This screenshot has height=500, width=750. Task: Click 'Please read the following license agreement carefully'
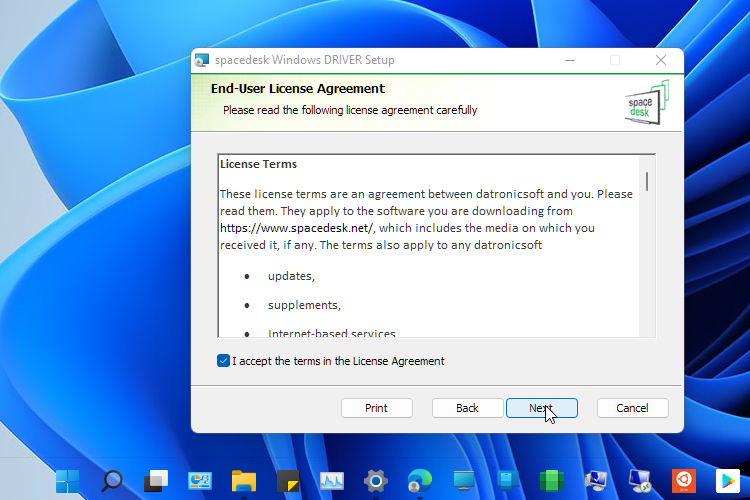tap(350, 110)
